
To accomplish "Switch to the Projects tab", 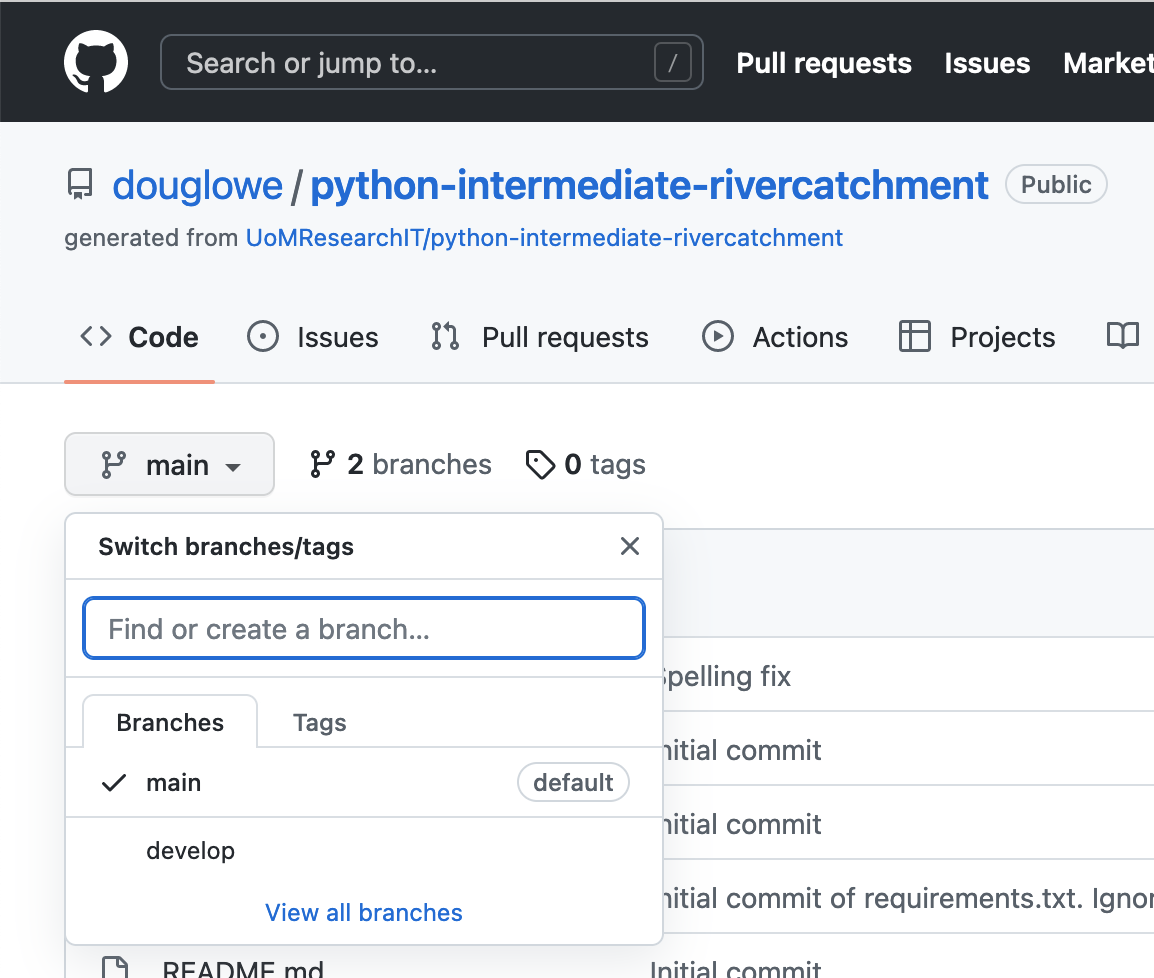I will click(x=977, y=337).
